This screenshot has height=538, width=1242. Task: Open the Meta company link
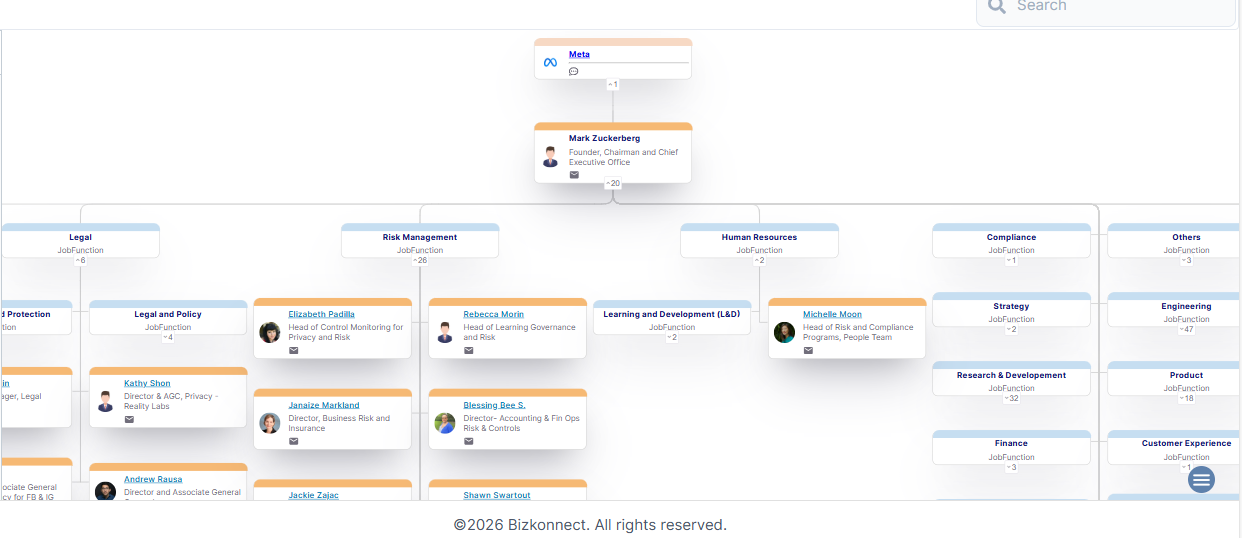click(579, 54)
